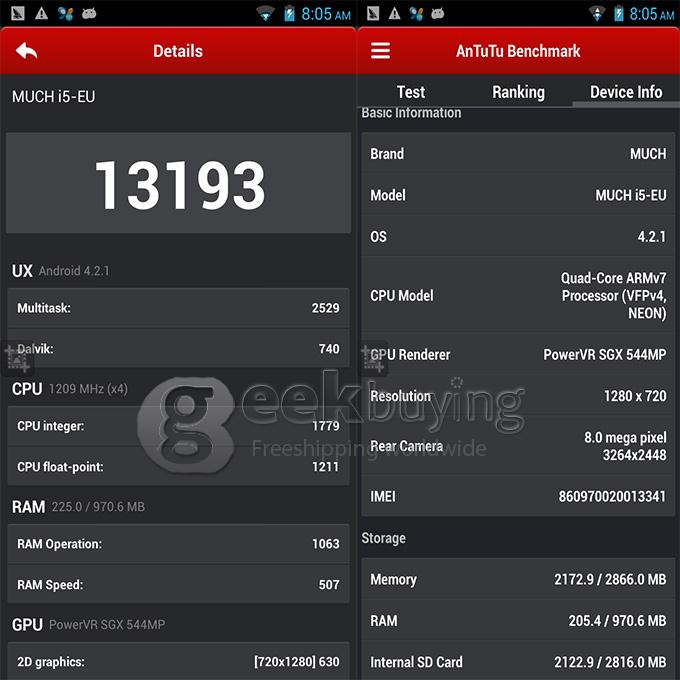This screenshot has height=680, width=680.
Task: Tap the warning triangle notification in left status bar
Action: (x=42, y=13)
